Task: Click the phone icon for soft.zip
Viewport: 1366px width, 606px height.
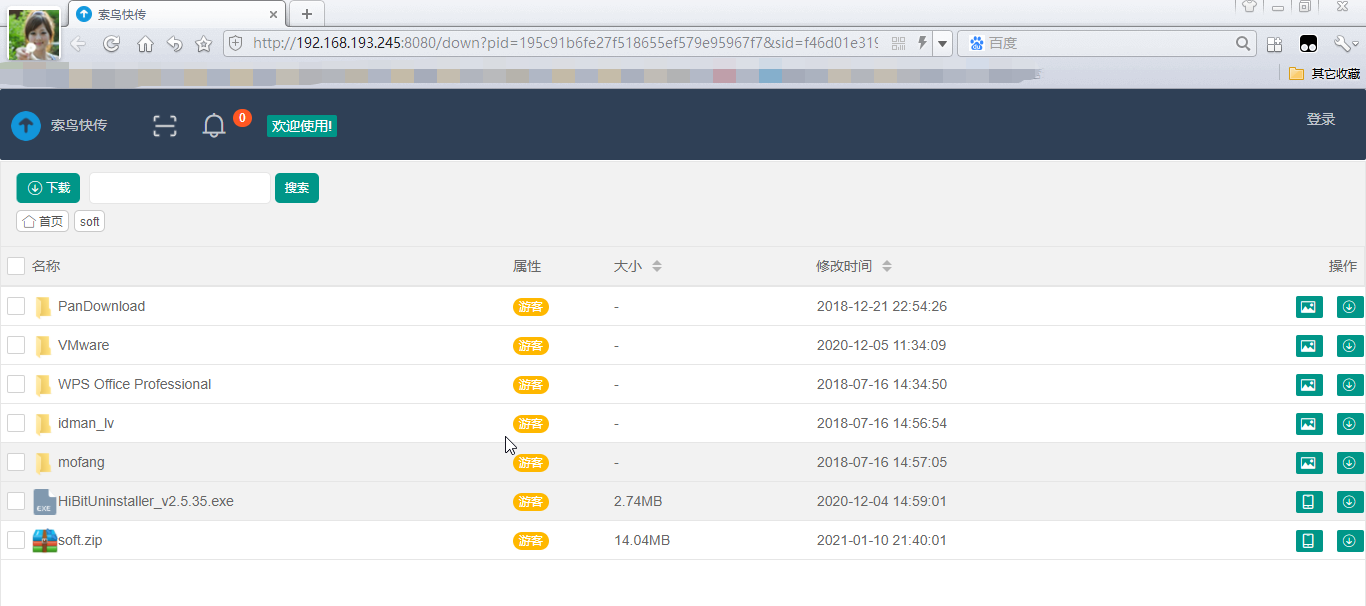Action: click(x=1309, y=541)
